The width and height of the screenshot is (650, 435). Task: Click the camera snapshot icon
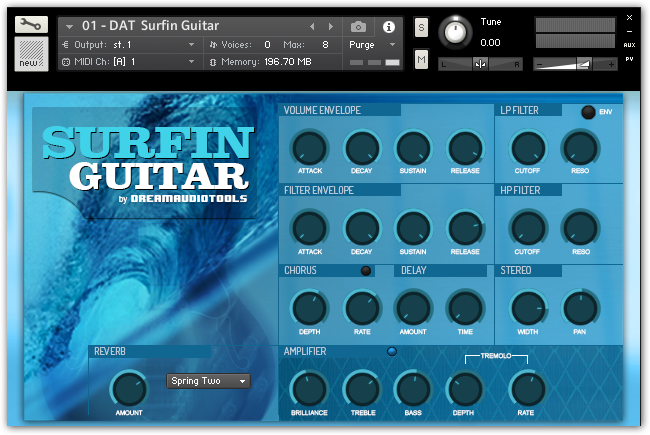point(358,26)
